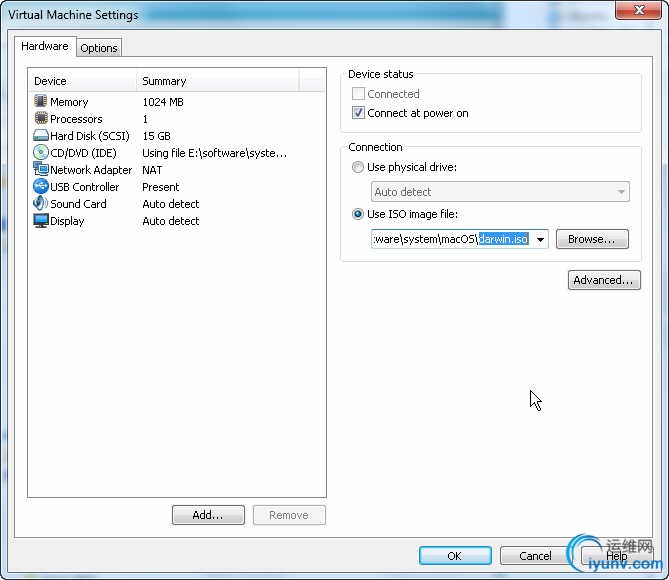Image resolution: width=669 pixels, height=580 pixels.
Task: Confirm the settings with OK
Action: tap(455, 556)
